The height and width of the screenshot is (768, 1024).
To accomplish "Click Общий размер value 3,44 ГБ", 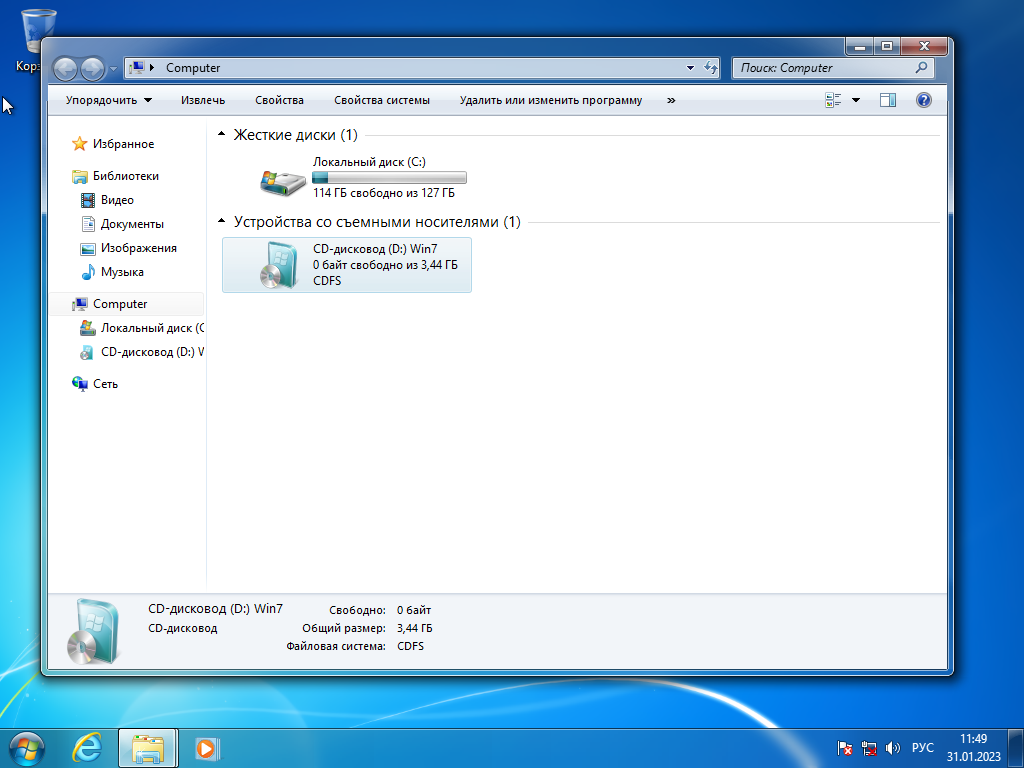I will [x=415, y=628].
